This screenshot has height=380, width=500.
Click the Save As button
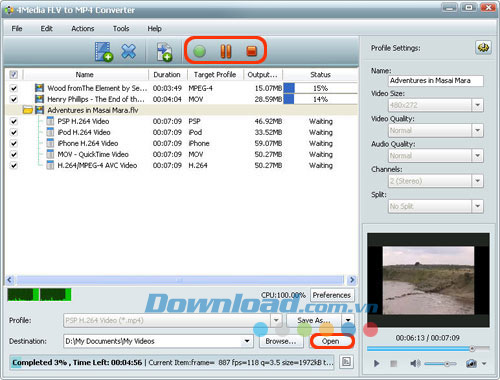point(314,320)
